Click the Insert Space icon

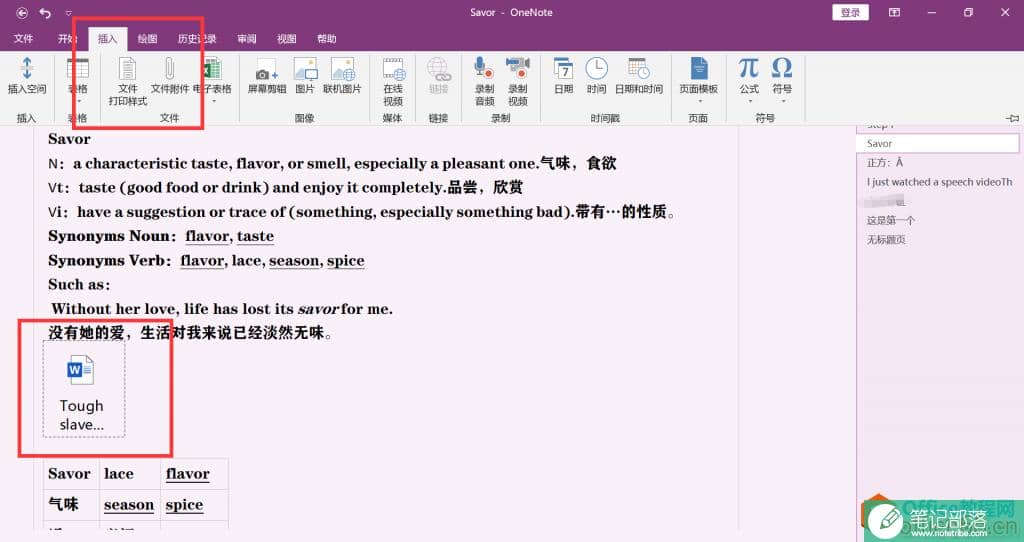click(x=27, y=69)
